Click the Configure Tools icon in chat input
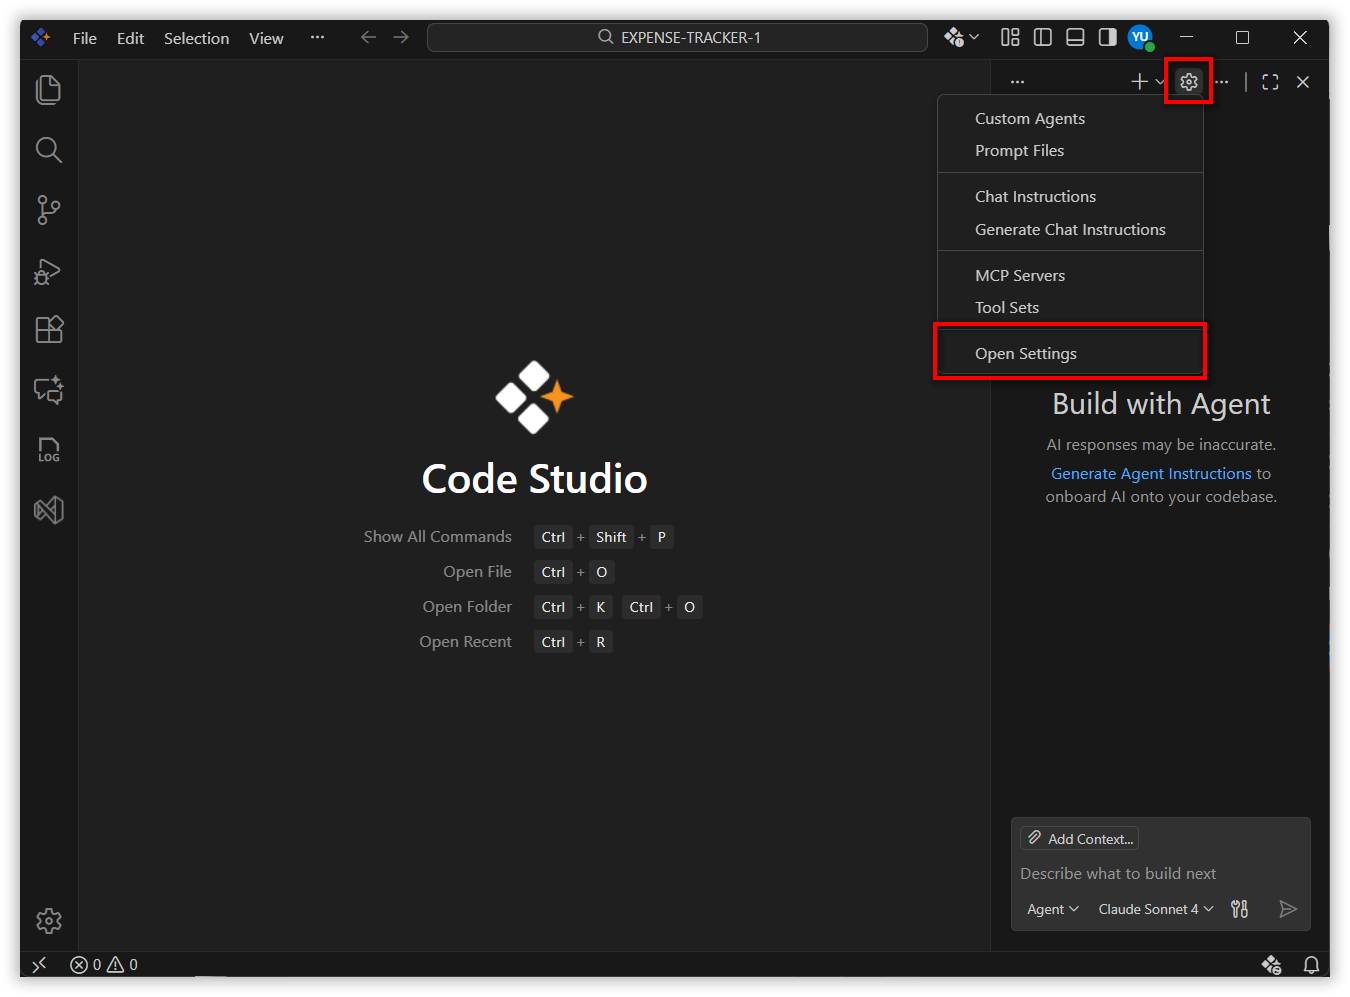The width and height of the screenshot is (1350, 997). 1239,909
